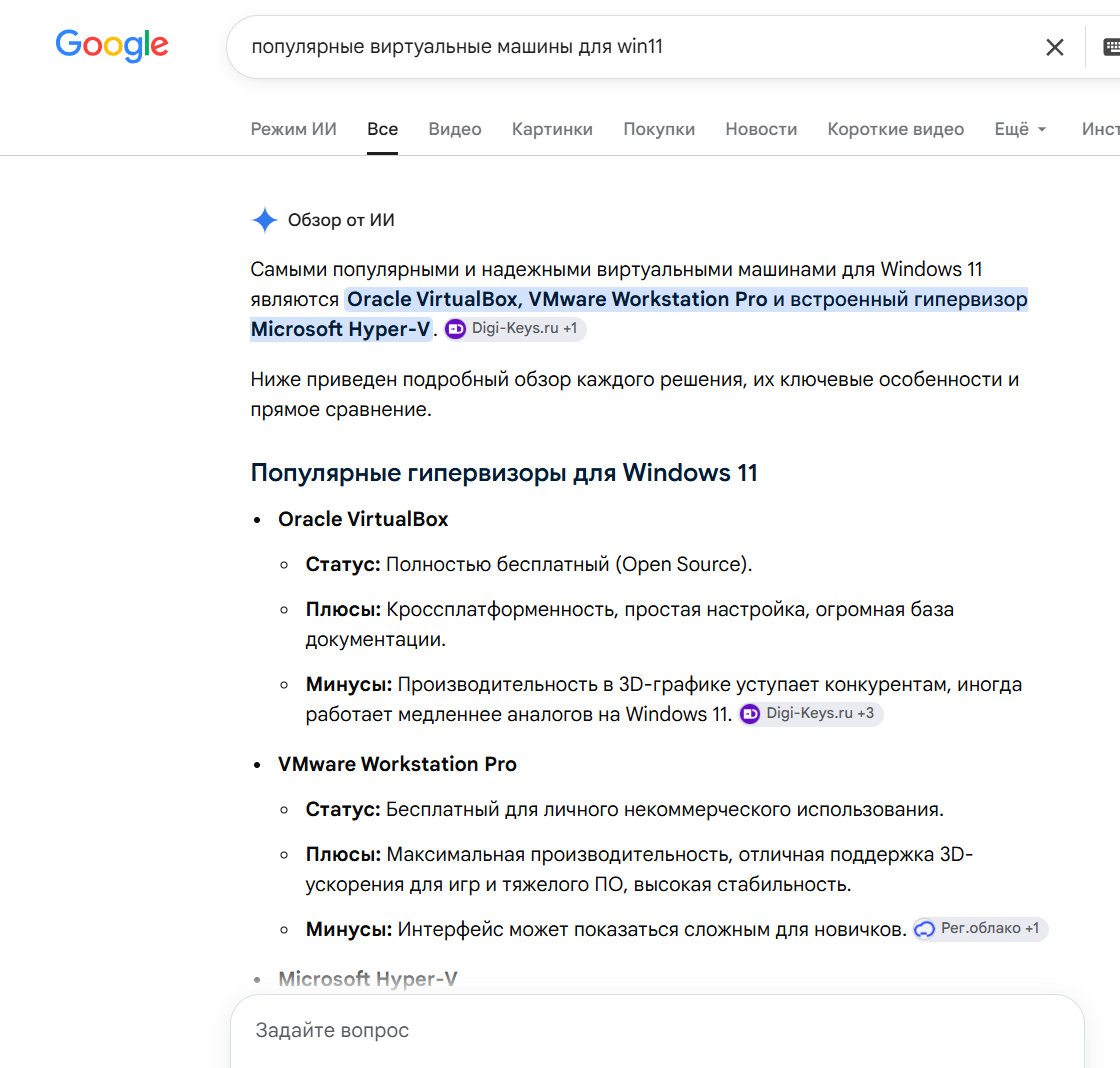The image size is (1120, 1068).
Task: Open the Рег.облако +1 source chip
Action: pos(980,929)
